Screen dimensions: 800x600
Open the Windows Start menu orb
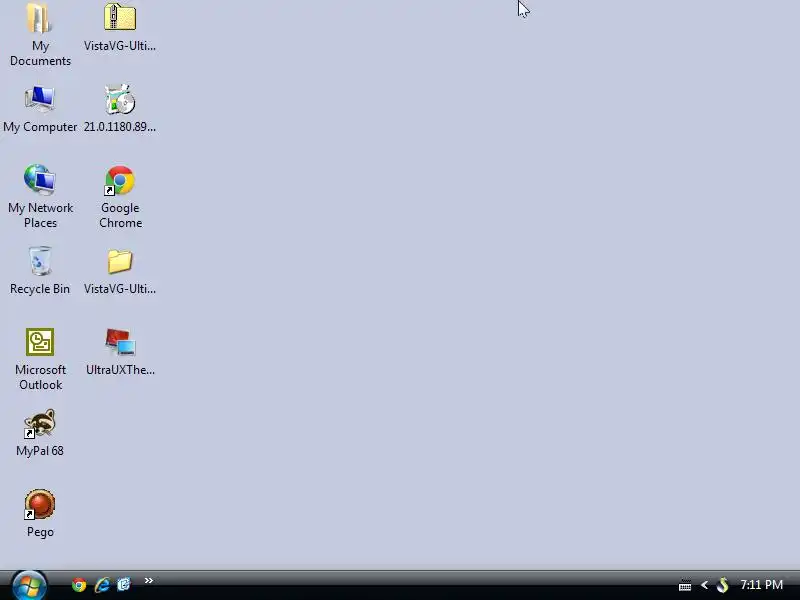(29, 585)
